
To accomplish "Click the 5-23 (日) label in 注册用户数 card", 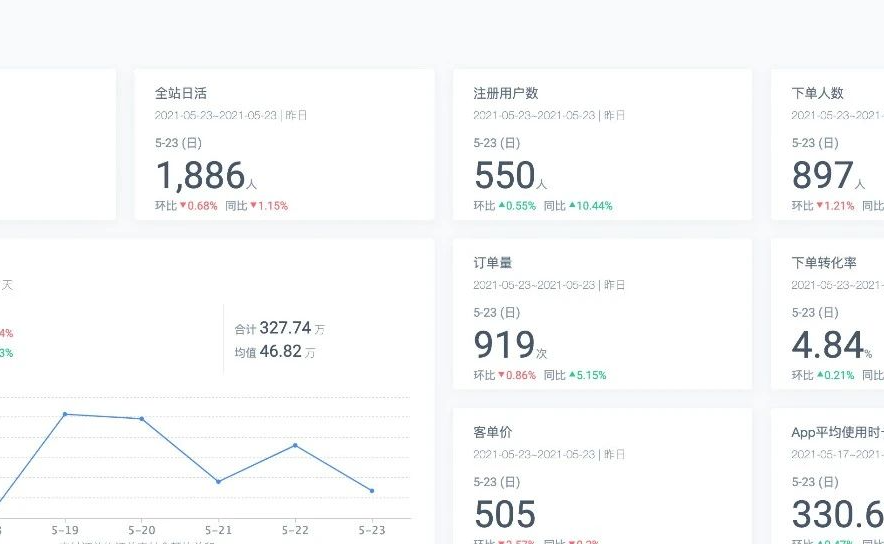I will (x=497, y=143).
